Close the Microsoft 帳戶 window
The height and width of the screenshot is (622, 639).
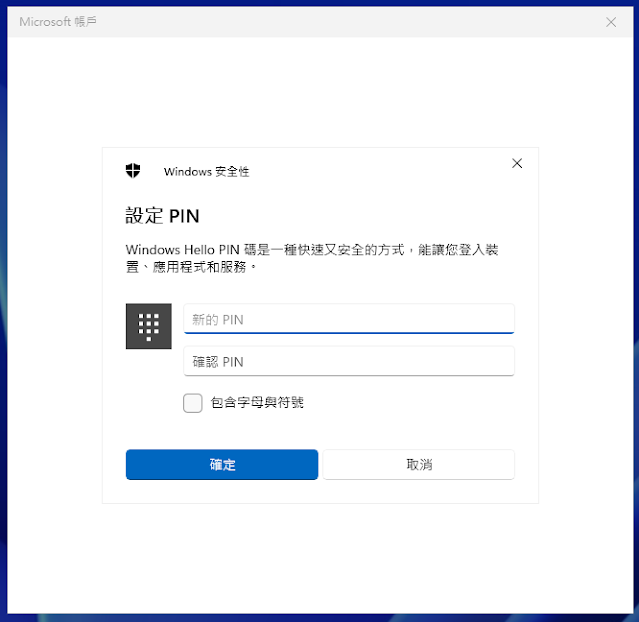[611, 22]
